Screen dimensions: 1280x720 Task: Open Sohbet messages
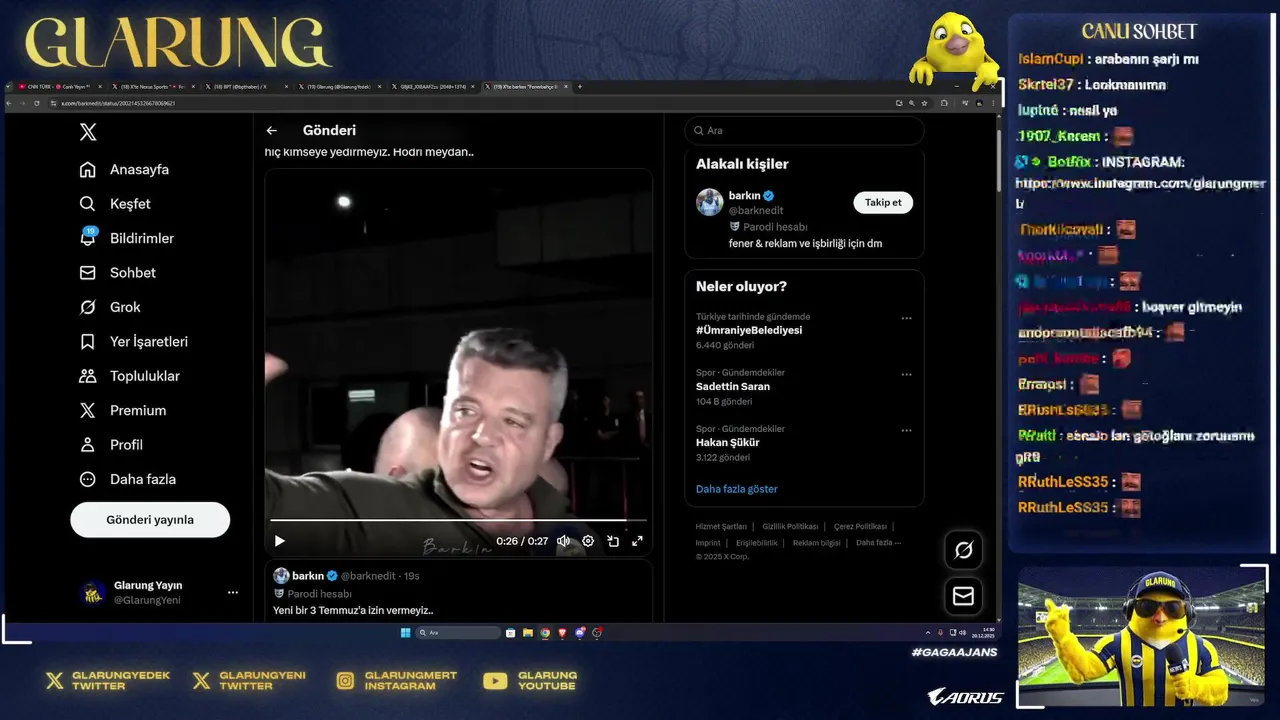(x=118, y=272)
